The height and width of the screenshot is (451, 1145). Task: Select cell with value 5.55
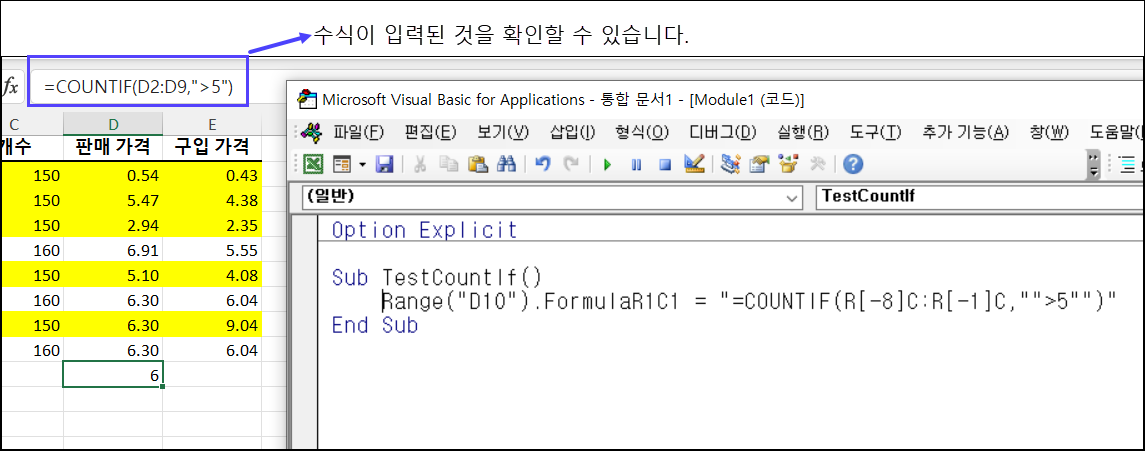click(212, 250)
